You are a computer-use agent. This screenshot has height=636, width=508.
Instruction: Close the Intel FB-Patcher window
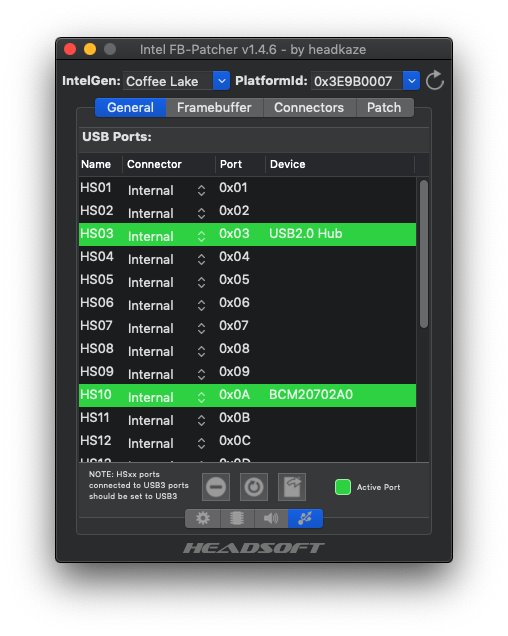(x=70, y=49)
